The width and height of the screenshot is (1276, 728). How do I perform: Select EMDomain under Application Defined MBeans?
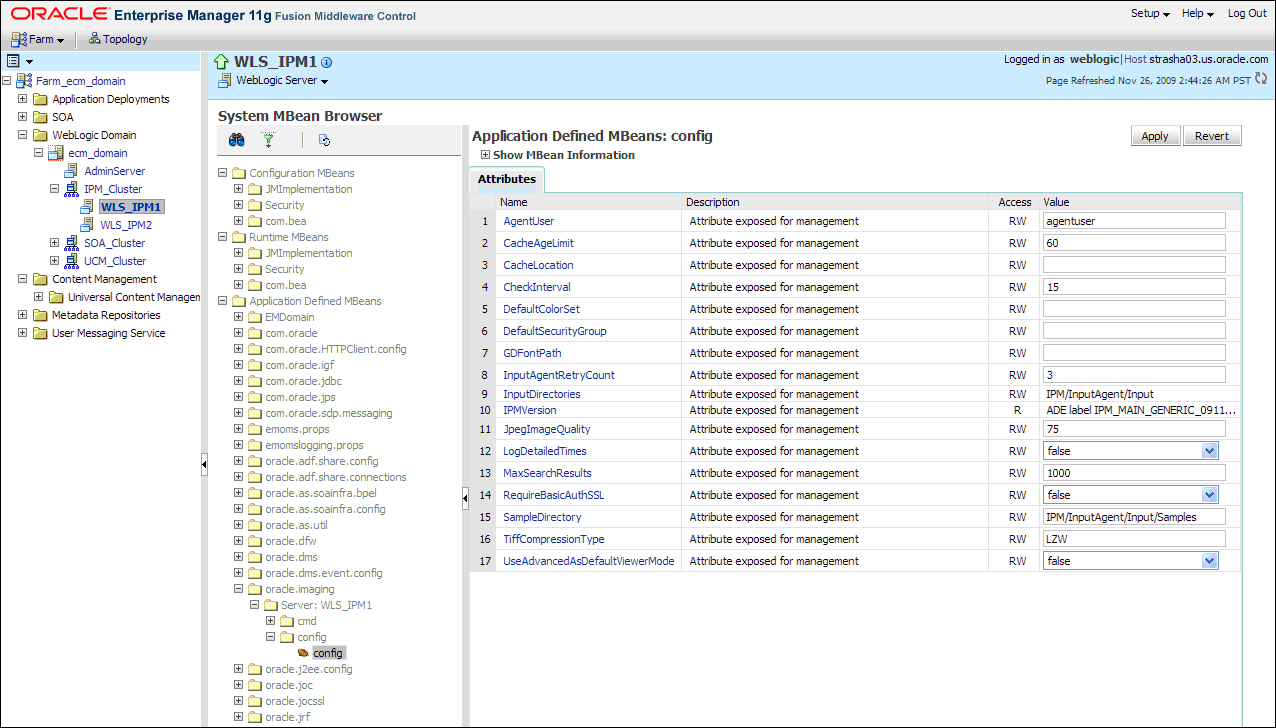(290, 317)
